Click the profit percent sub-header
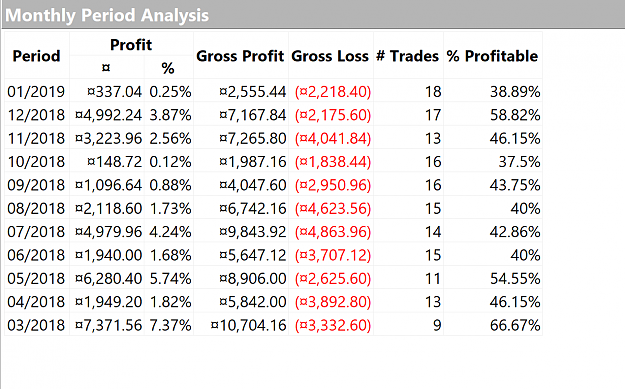Viewport: 625px width, 389px height. tap(168, 68)
